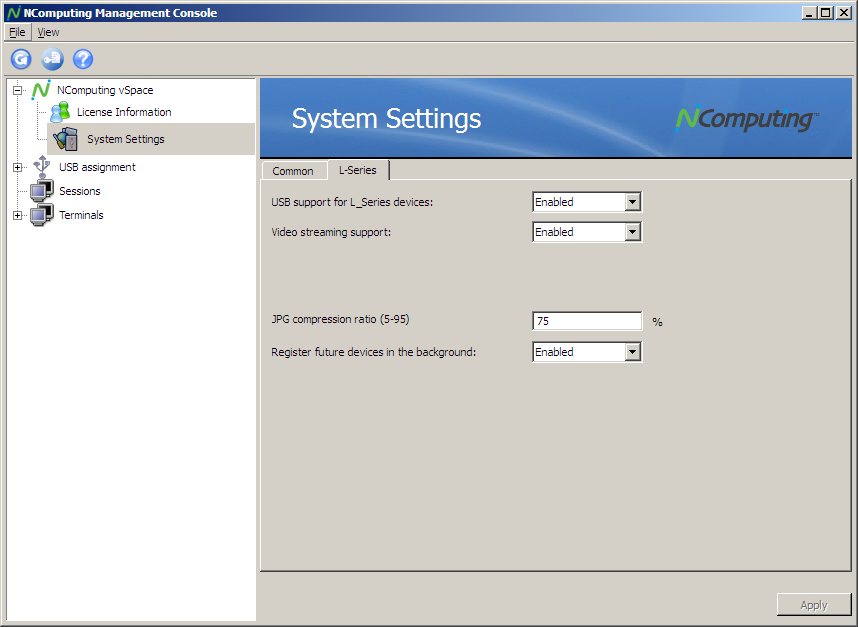The height and width of the screenshot is (627, 858).
Task: Click the NComputing vSpace tree icon
Action: pyautogui.click(x=41, y=90)
